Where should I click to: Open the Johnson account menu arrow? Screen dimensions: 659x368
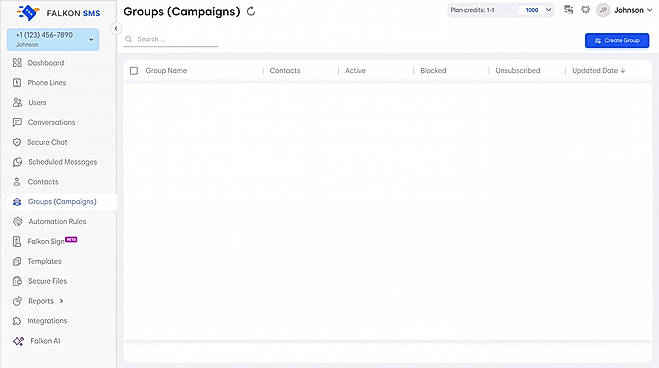pyautogui.click(x=649, y=10)
